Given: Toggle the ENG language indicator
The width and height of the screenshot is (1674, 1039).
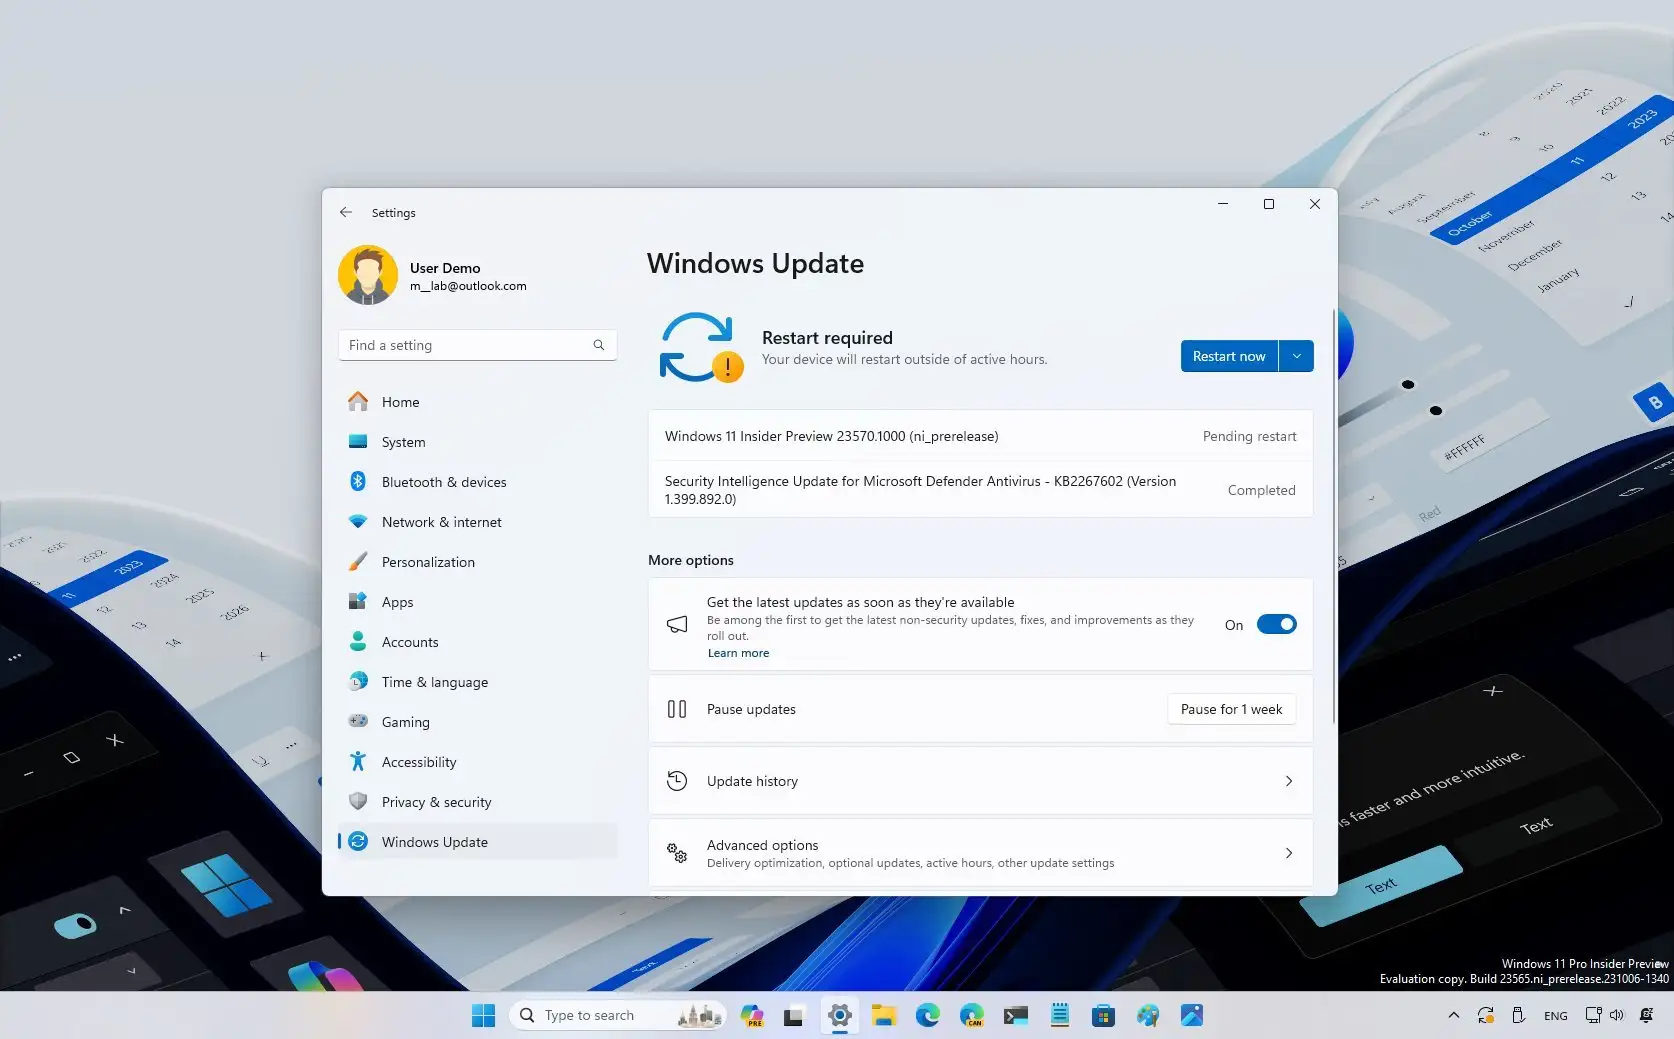Looking at the screenshot, I should pos(1556,1014).
